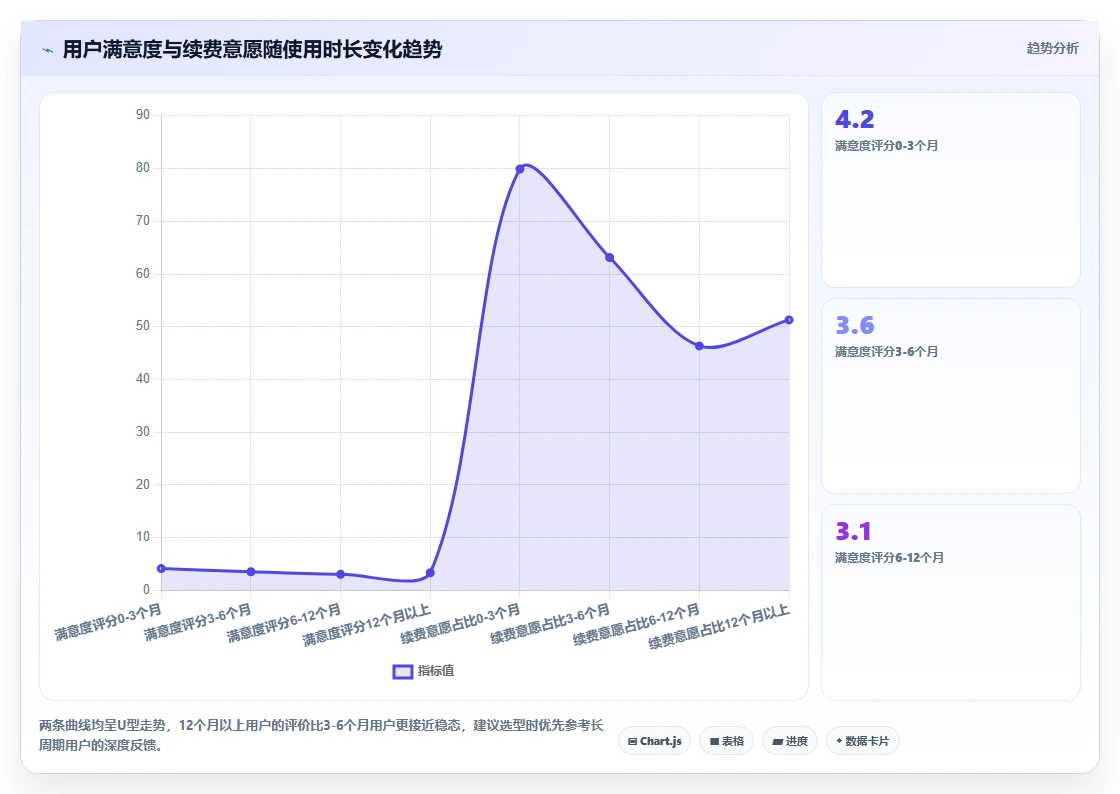Image resolution: width=1120 pixels, height=794 pixels.
Task: Click x-axis label 续费意愿占比0-3个月
Action: click(461, 624)
